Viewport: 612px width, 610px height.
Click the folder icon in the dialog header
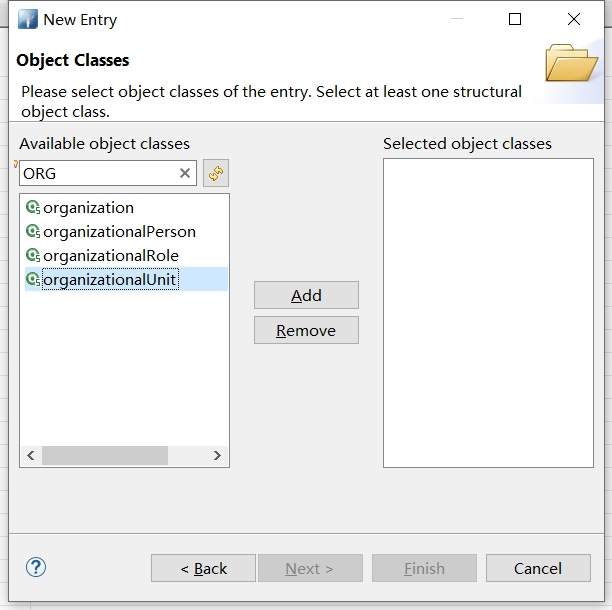coord(571,62)
